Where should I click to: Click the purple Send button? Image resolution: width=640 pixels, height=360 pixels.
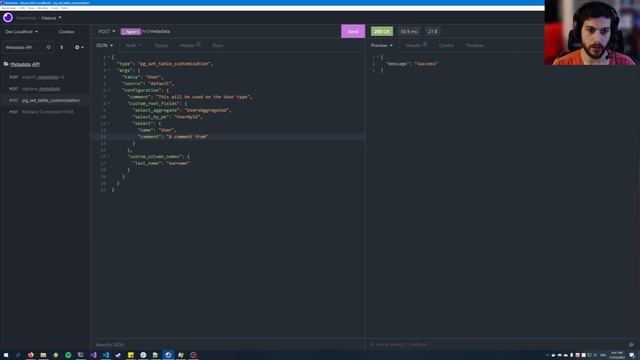click(x=353, y=31)
